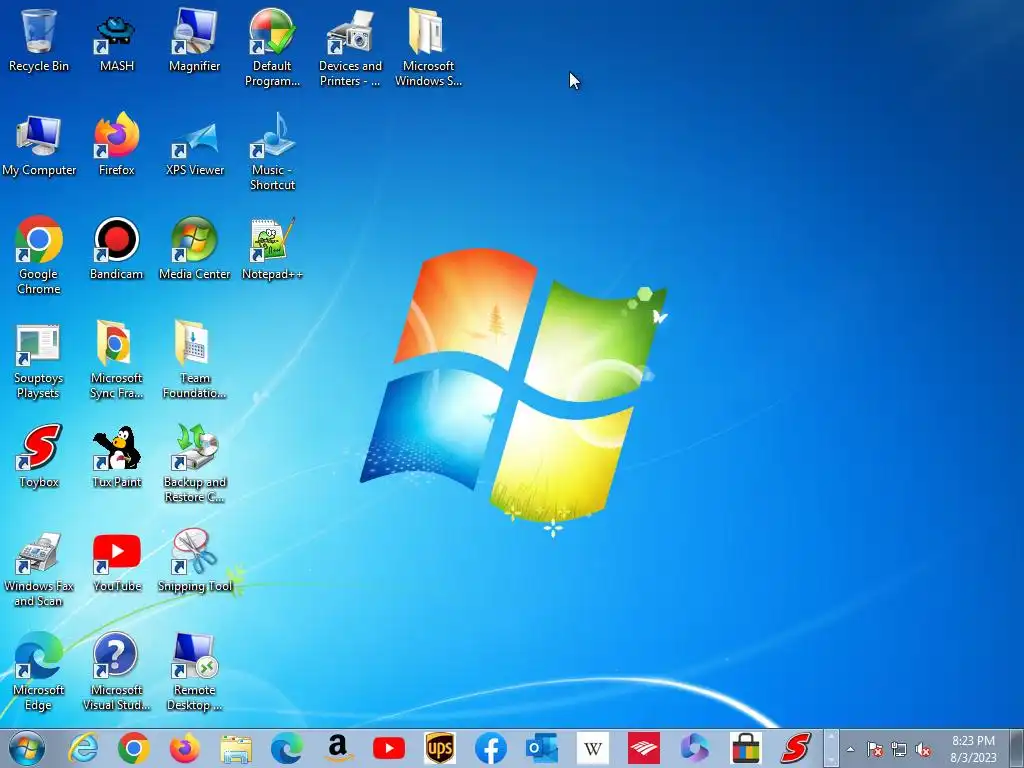Viewport: 1024px width, 768px height.
Task: Select the Remote Desktop shortcut
Action: [x=195, y=671]
